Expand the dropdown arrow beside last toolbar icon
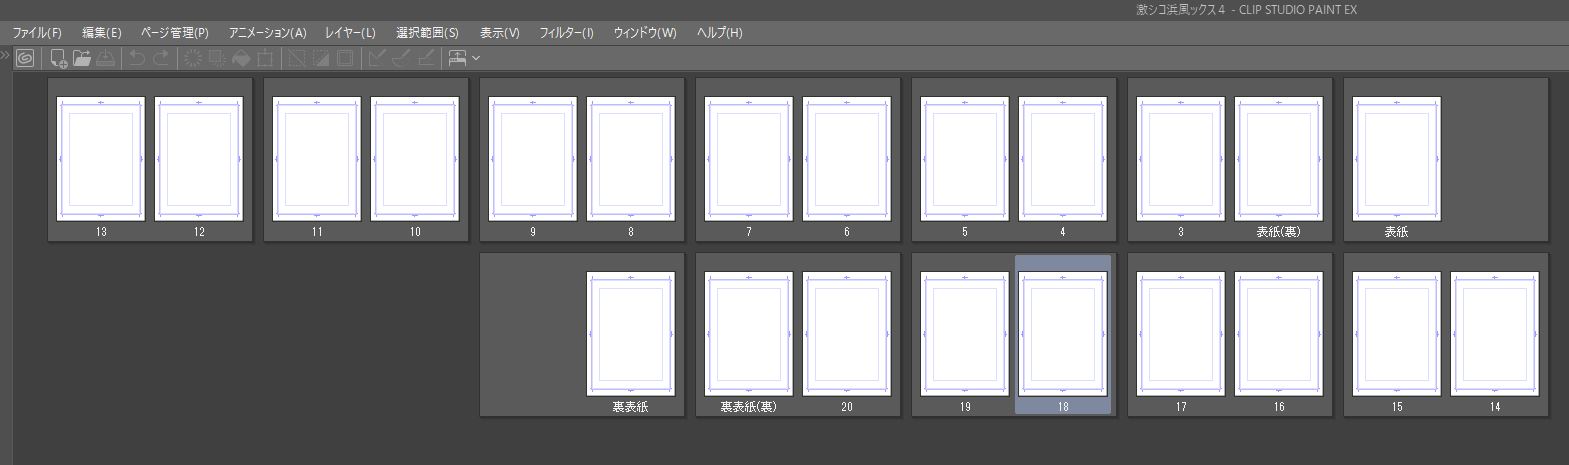This screenshot has height=465, width=1569. [x=476, y=58]
